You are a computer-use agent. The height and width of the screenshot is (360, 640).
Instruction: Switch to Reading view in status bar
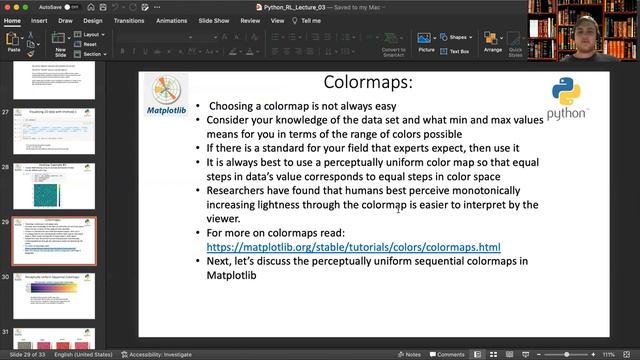pyautogui.click(x=509, y=354)
